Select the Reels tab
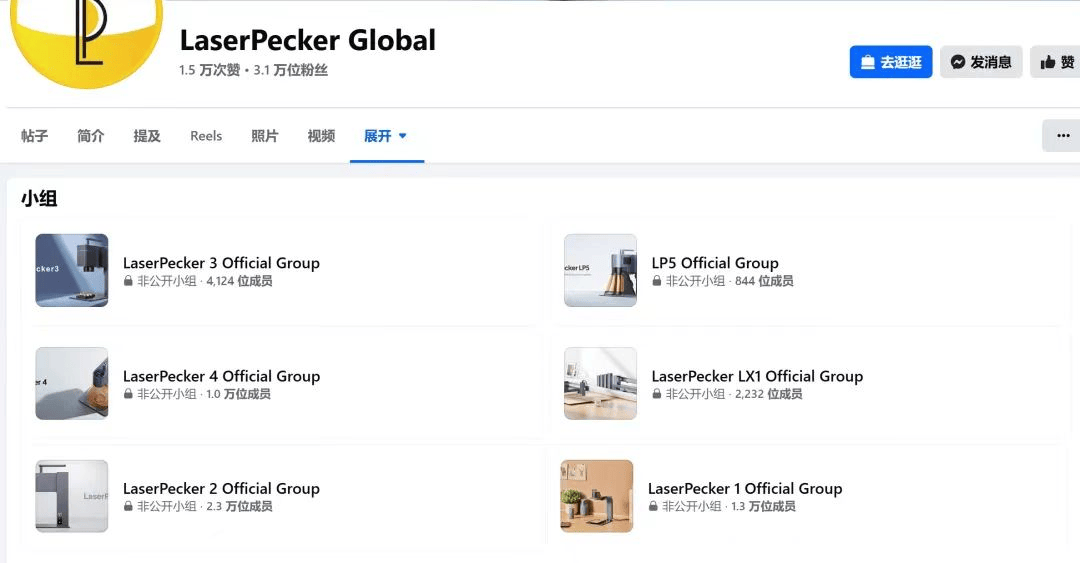Viewport: 1080px width, 563px height. (206, 136)
